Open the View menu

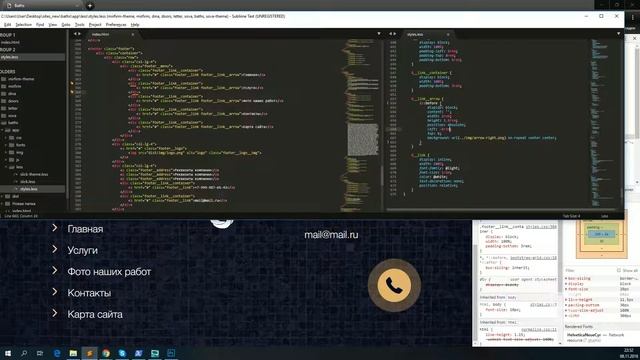click(x=53, y=25)
